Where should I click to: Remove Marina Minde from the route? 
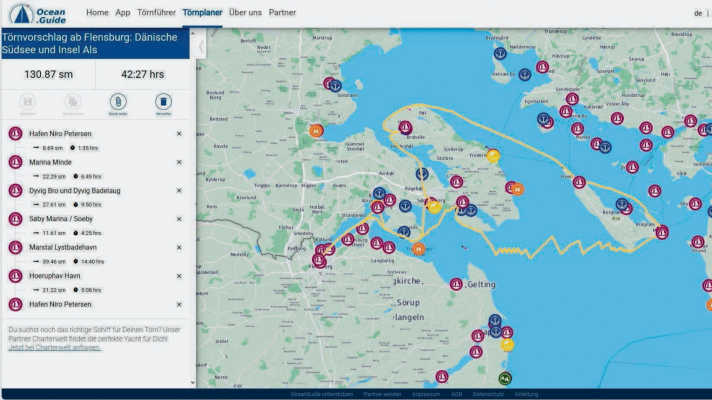179,161
